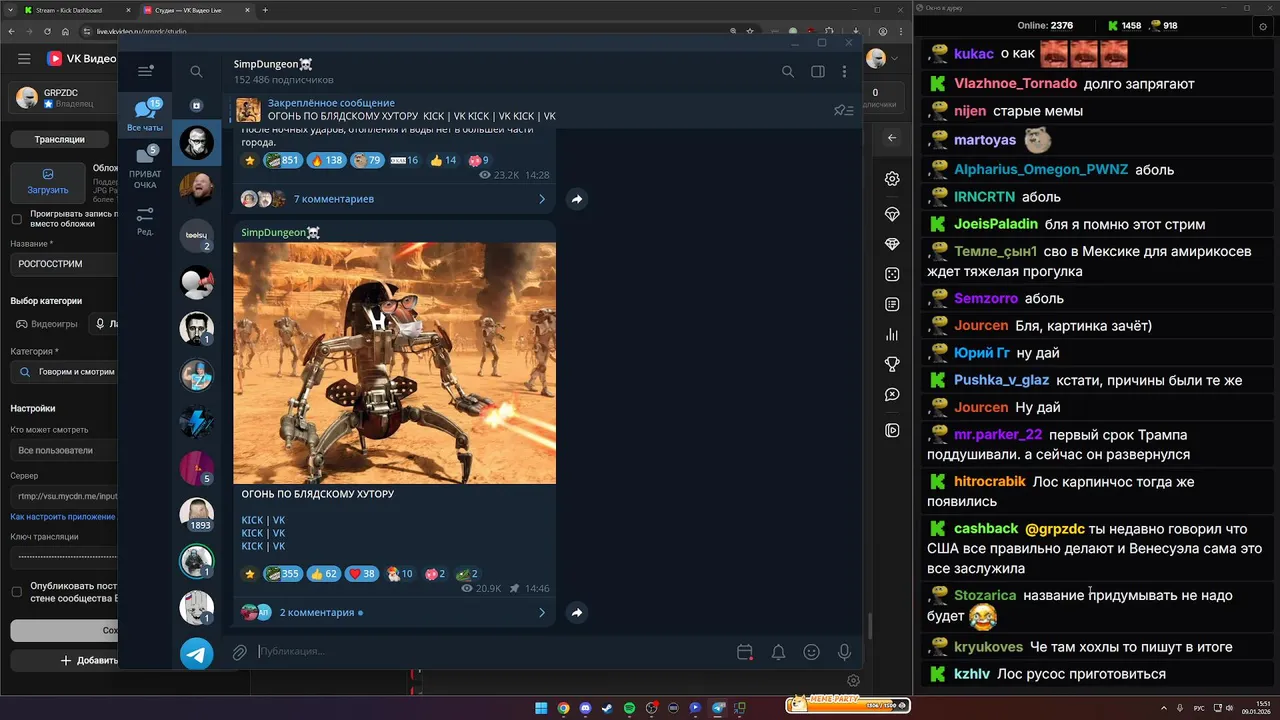Viewport: 1280px width, 720px height.
Task: Click the bar chart statistics icon in VK sidebar
Action: click(x=892, y=335)
